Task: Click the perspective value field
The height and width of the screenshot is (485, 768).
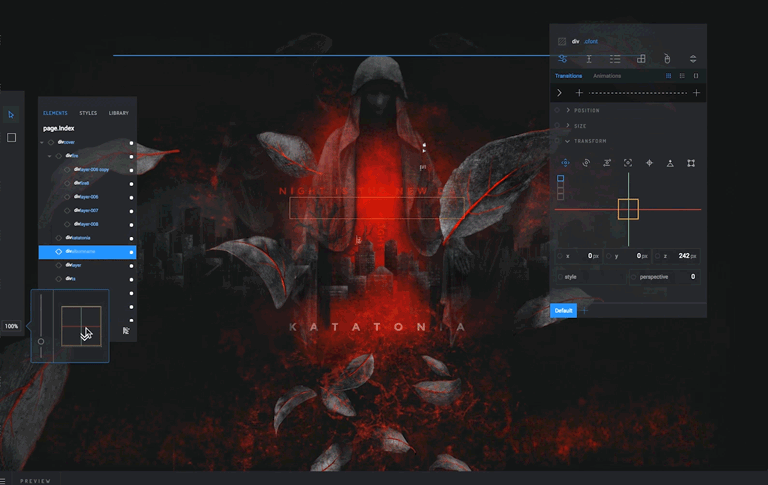Action: click(665, 277)
